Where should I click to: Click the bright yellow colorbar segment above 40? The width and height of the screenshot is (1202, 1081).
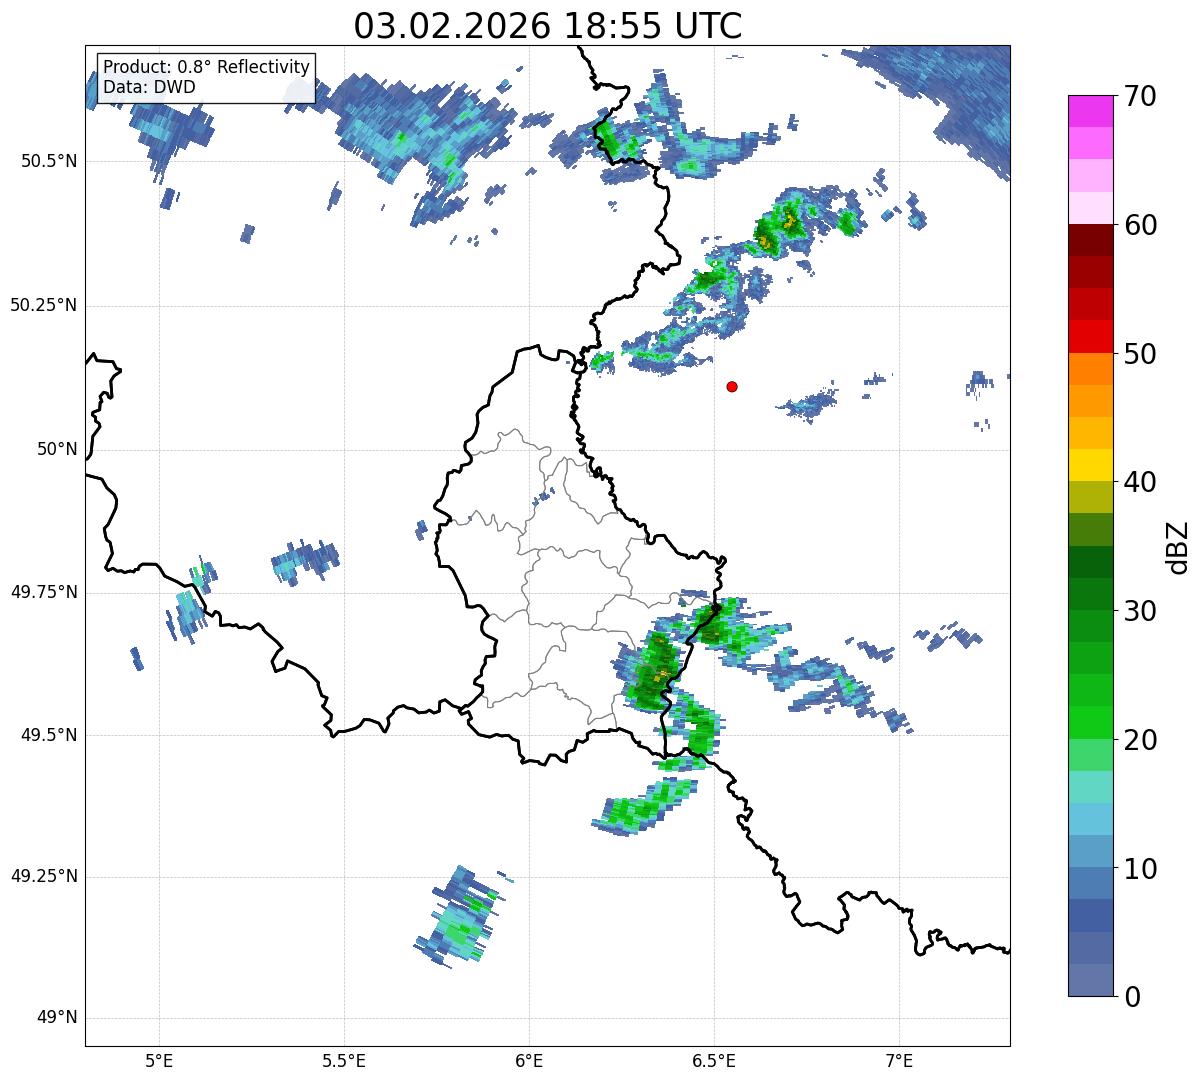[x=1090, y=465]
